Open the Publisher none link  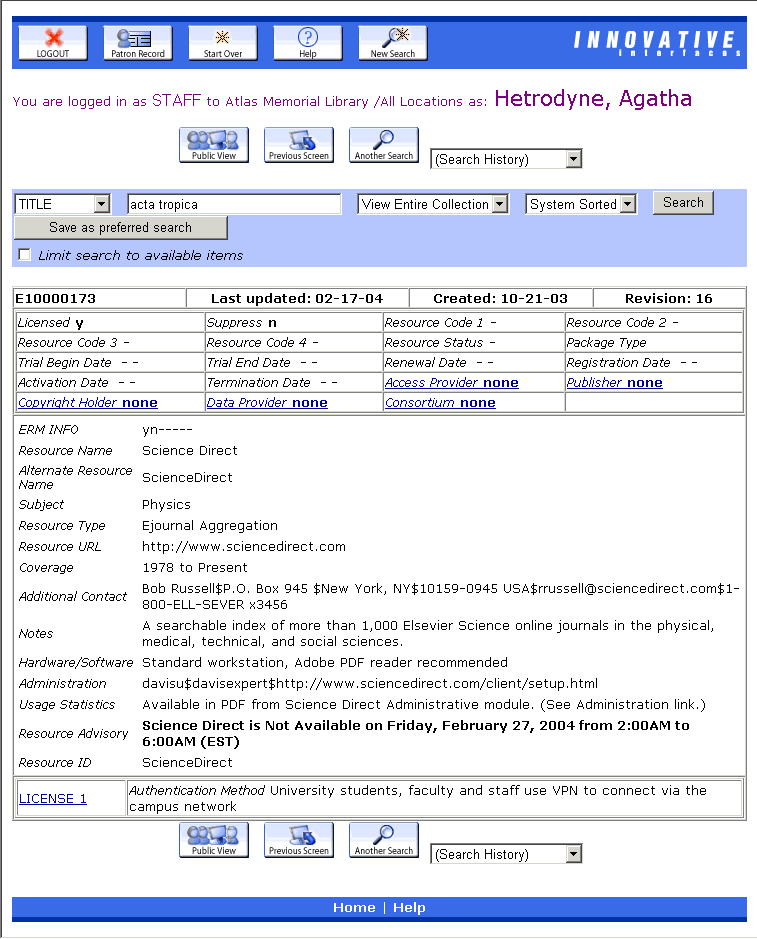pos(614,383)
